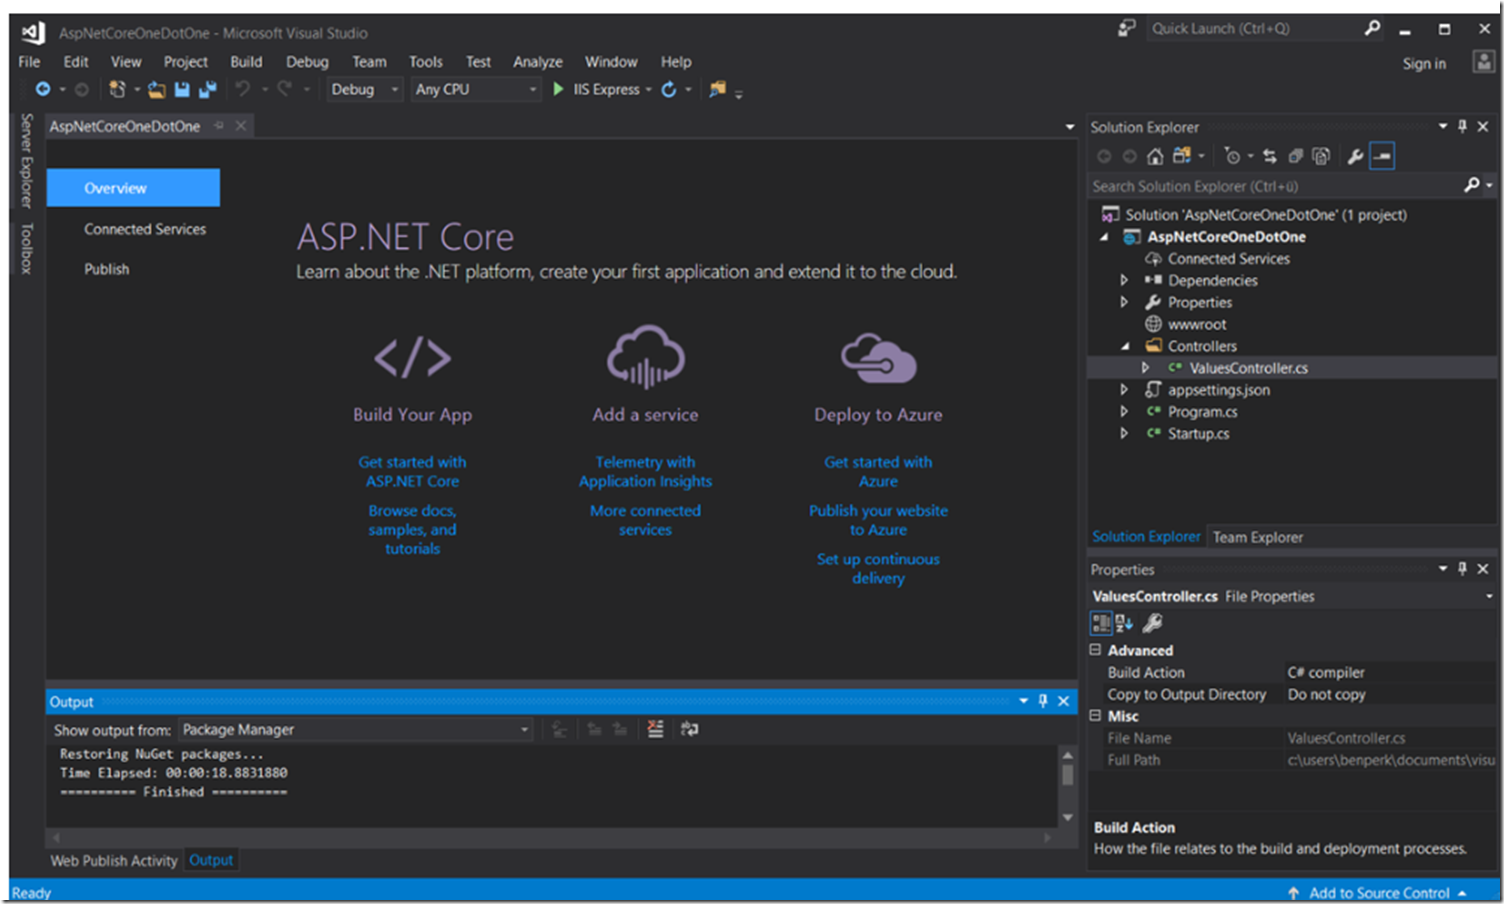The height and width of the screenshot is (904, 1504).
Task: Collapse the Controllers folder node
Action: coord(1125,346)
